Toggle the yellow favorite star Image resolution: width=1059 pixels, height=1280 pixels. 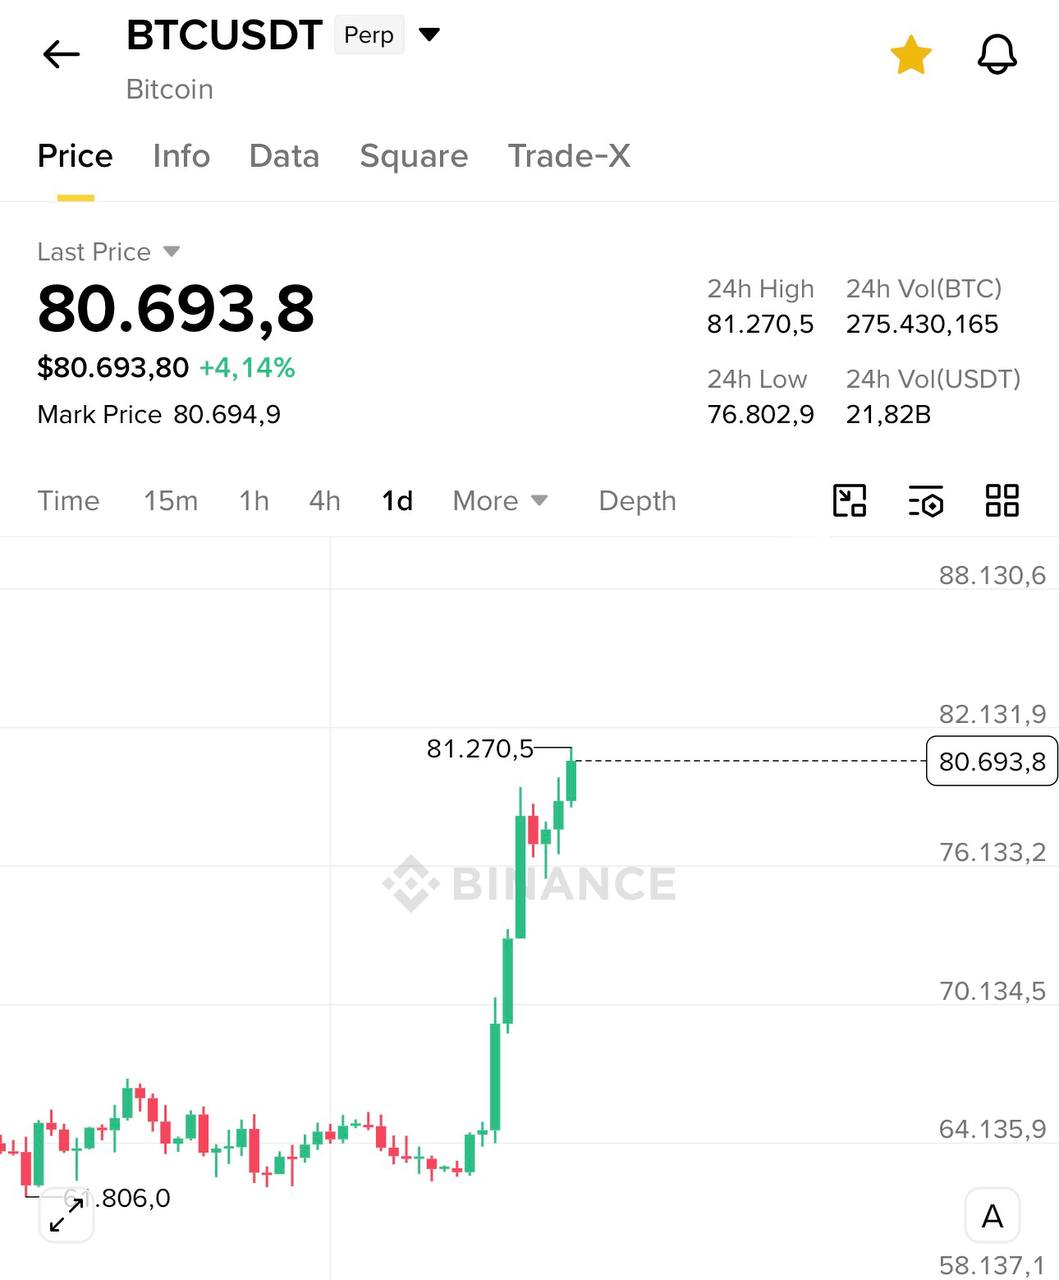click(x=911, y=55)
